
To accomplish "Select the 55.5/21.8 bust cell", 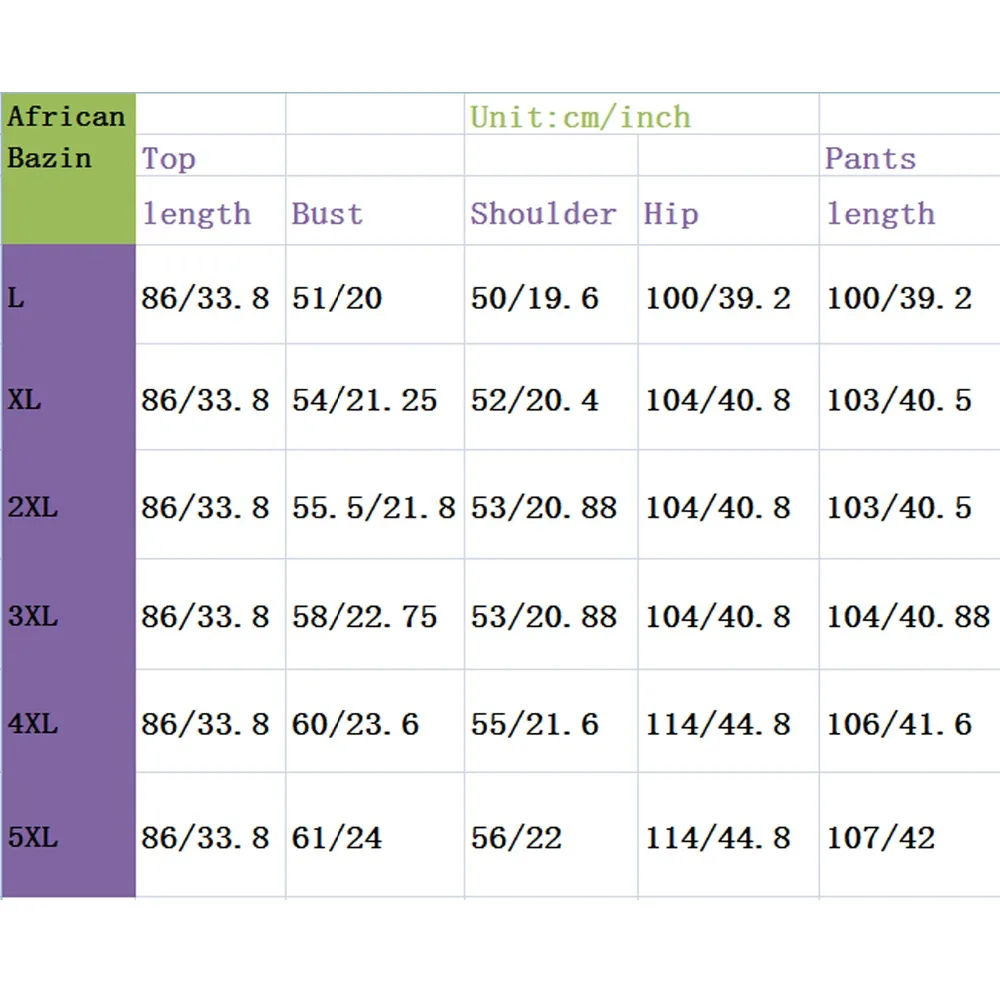I will pos(374,508).
